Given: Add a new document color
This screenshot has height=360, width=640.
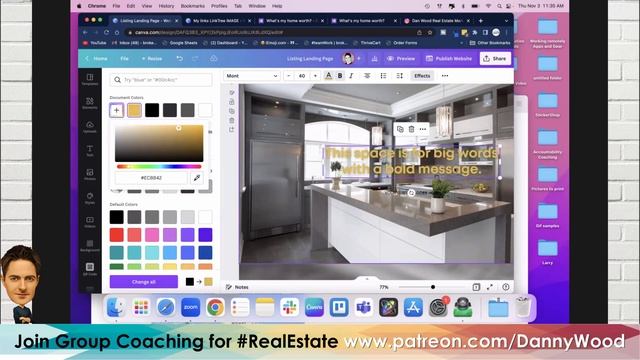Looking at the screenshot, I should (x=116, y=110).
